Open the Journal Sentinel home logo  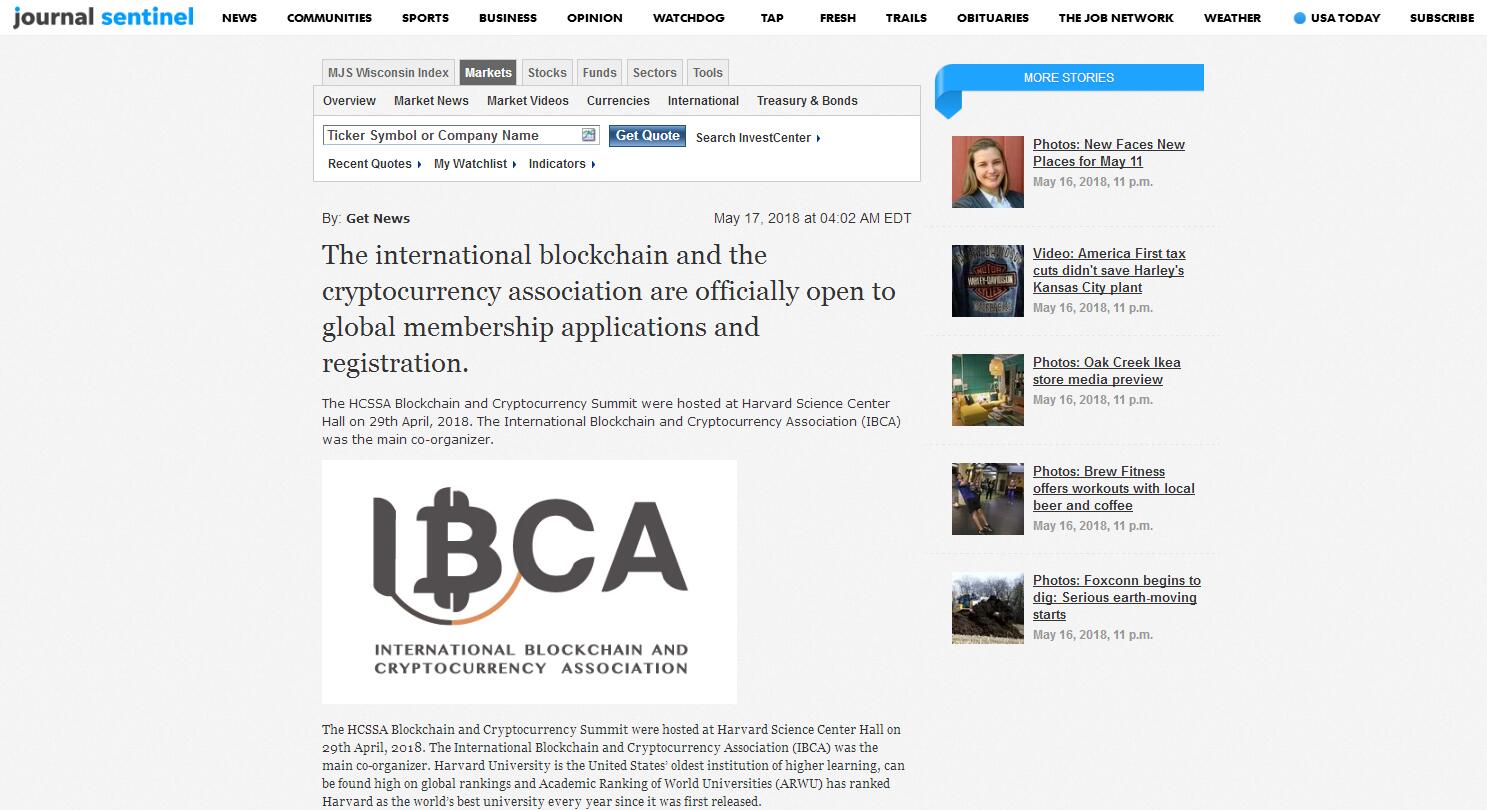[103, 16]
